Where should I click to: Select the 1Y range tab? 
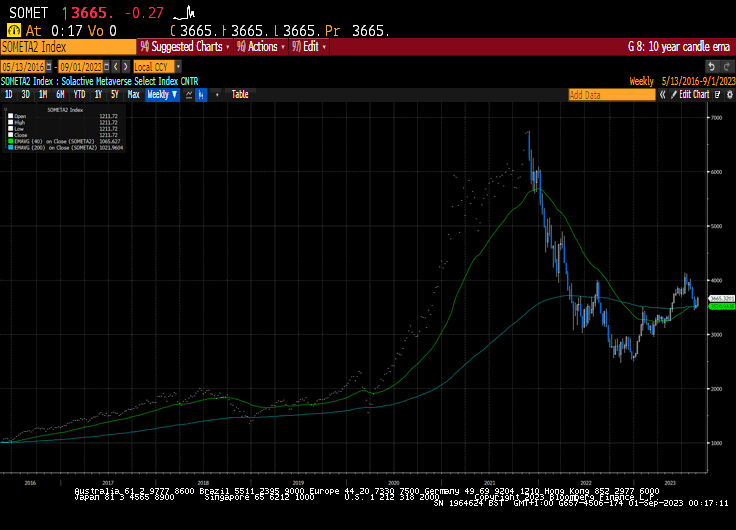tap(98, 95)
